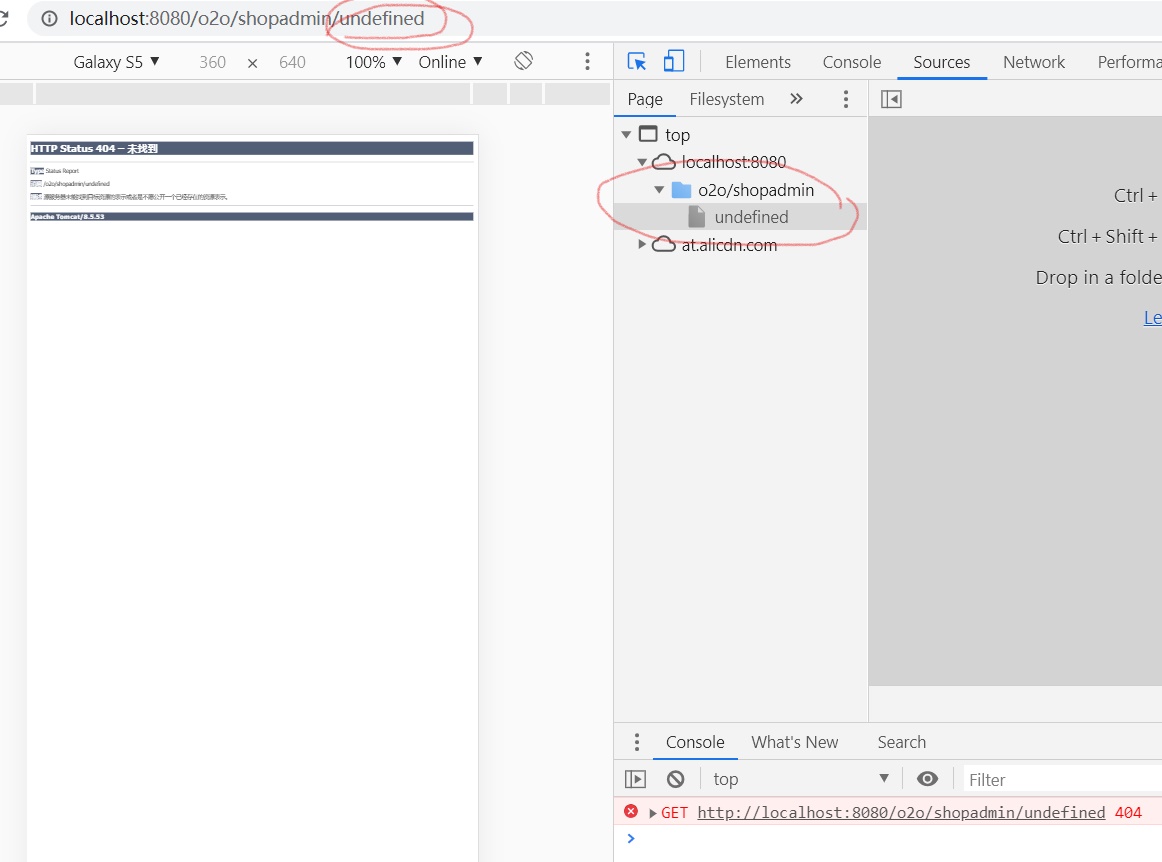Viewport: 1162px width, 862px height.
Task: Open the 100% zoom dropdown
Action: pyautogui.click(x=374, y=62)
